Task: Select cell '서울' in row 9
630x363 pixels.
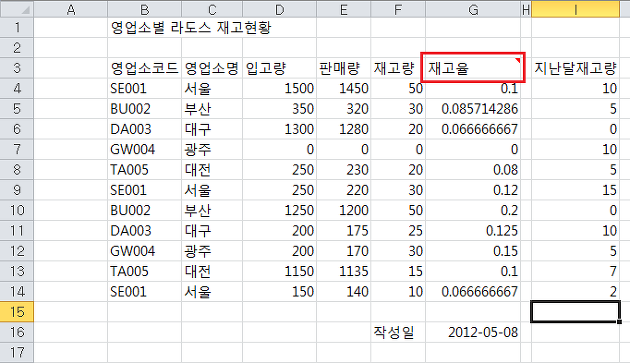Action: 212,190
